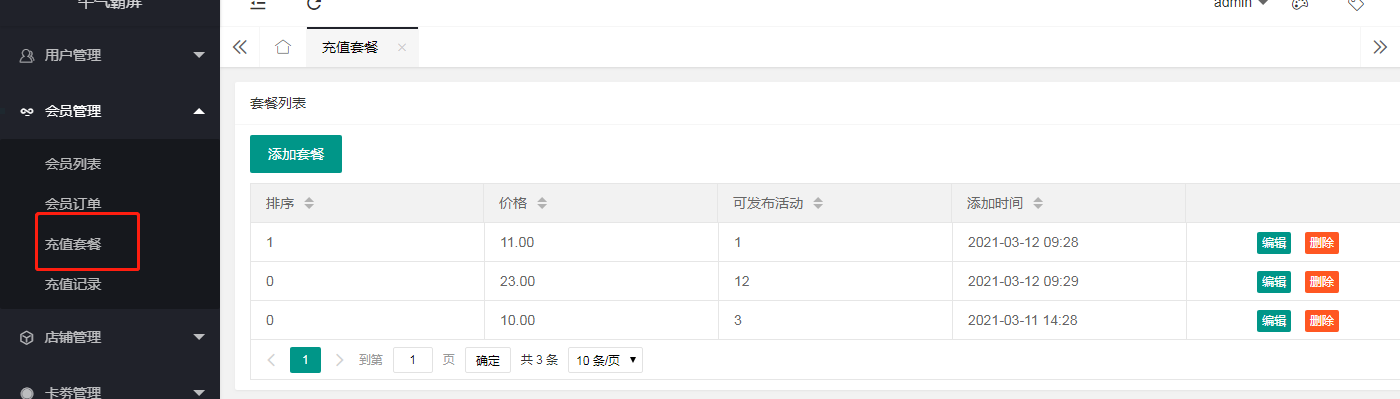1400x399 pixels.
Task: Toggle sidebar collapse icon in header
Action: pos(258,4)
